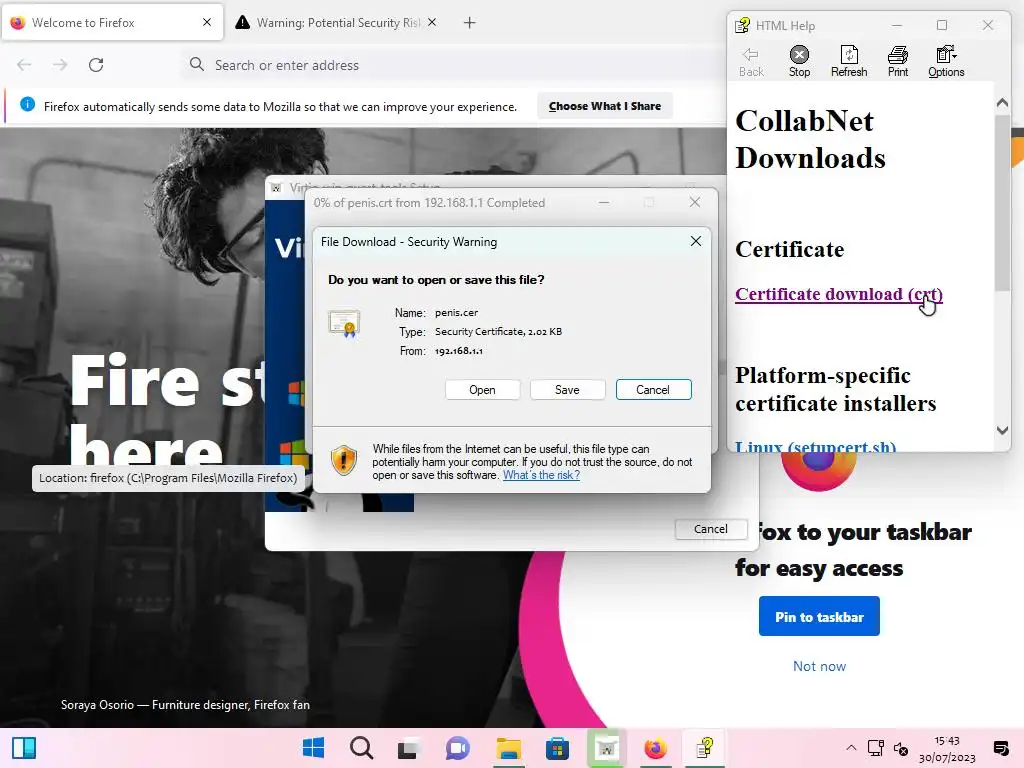Open Microsoft Store from the taskbar
Image resolution: width=1024 pixels, height=768 pixels.
[x=557, y=748]
